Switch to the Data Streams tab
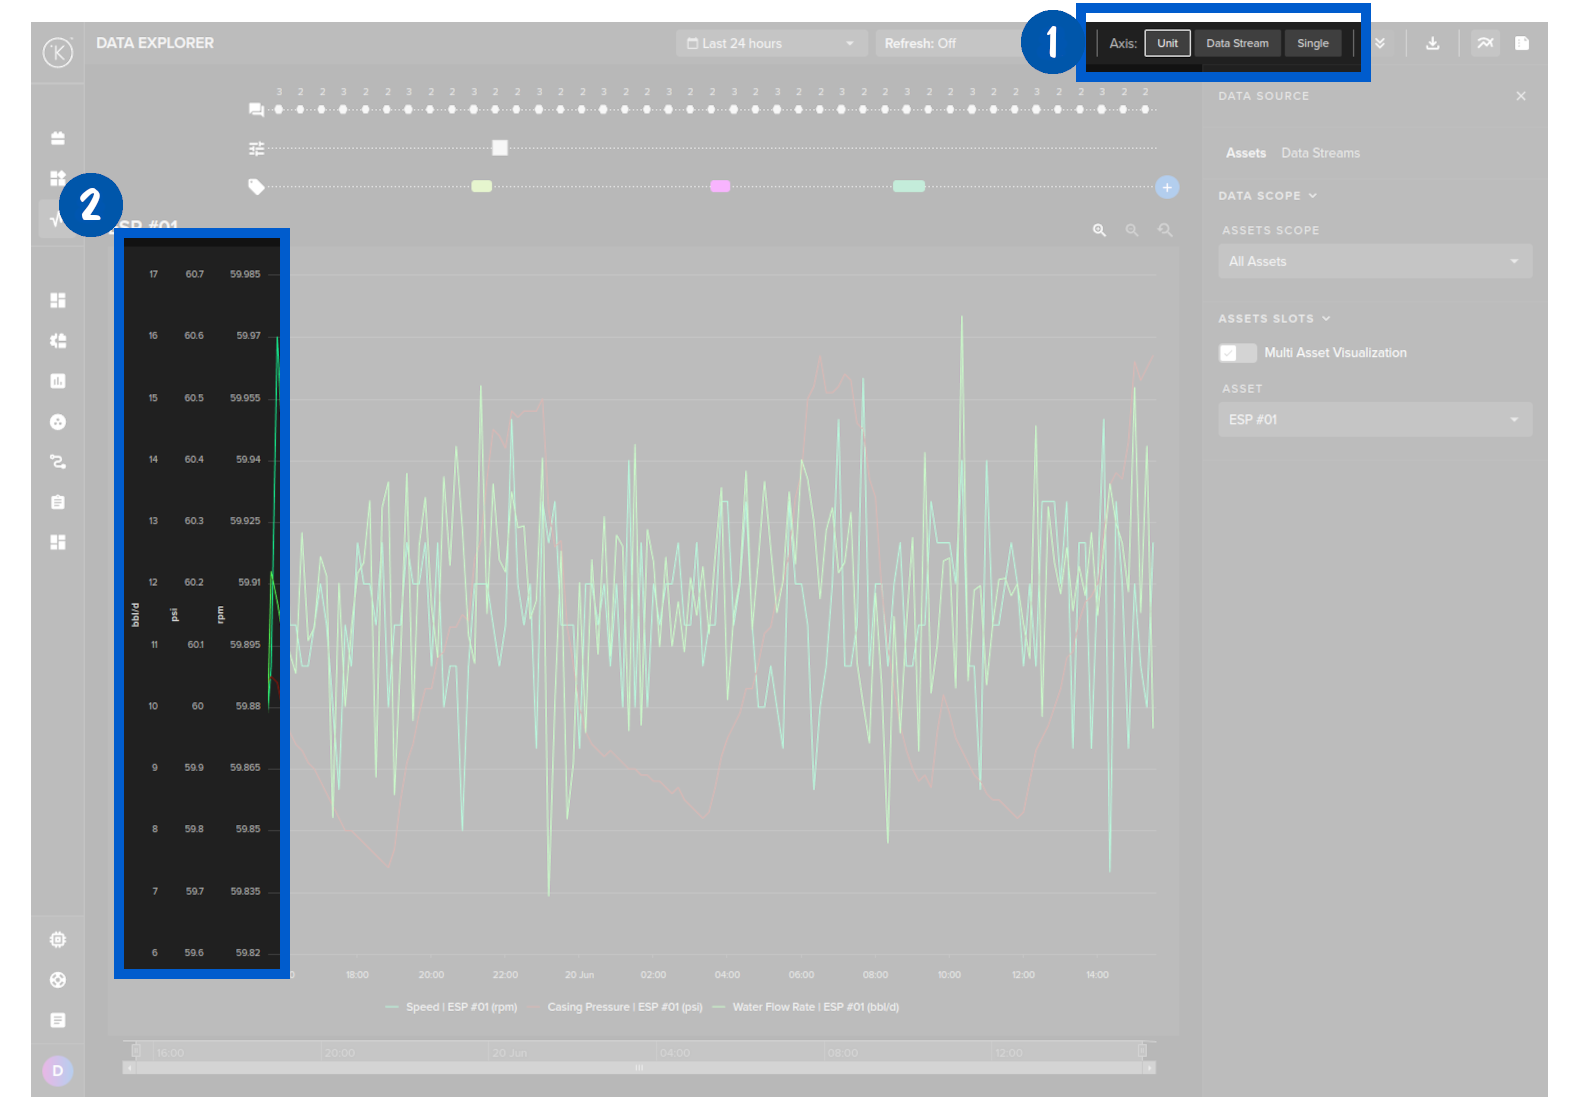Image resolution: width=1580 pixels, height=1120 pixels. (1320, 153)
